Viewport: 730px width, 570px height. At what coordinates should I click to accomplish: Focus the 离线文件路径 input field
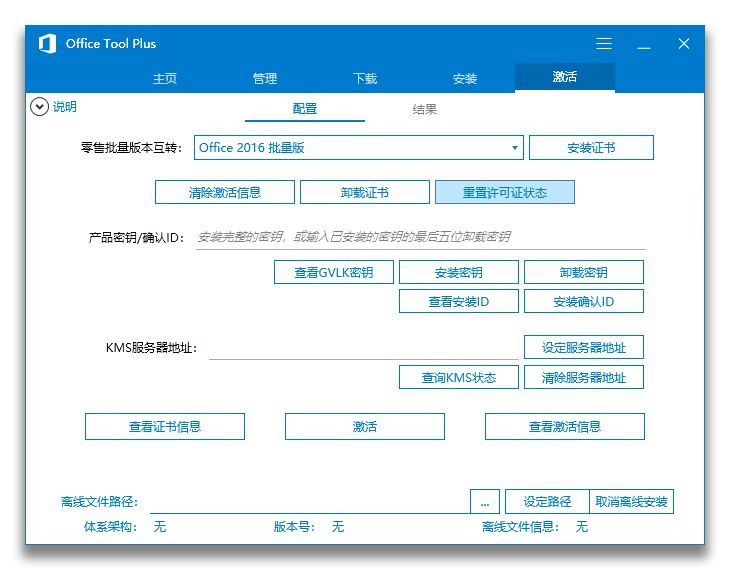click(x=310, y=502)
